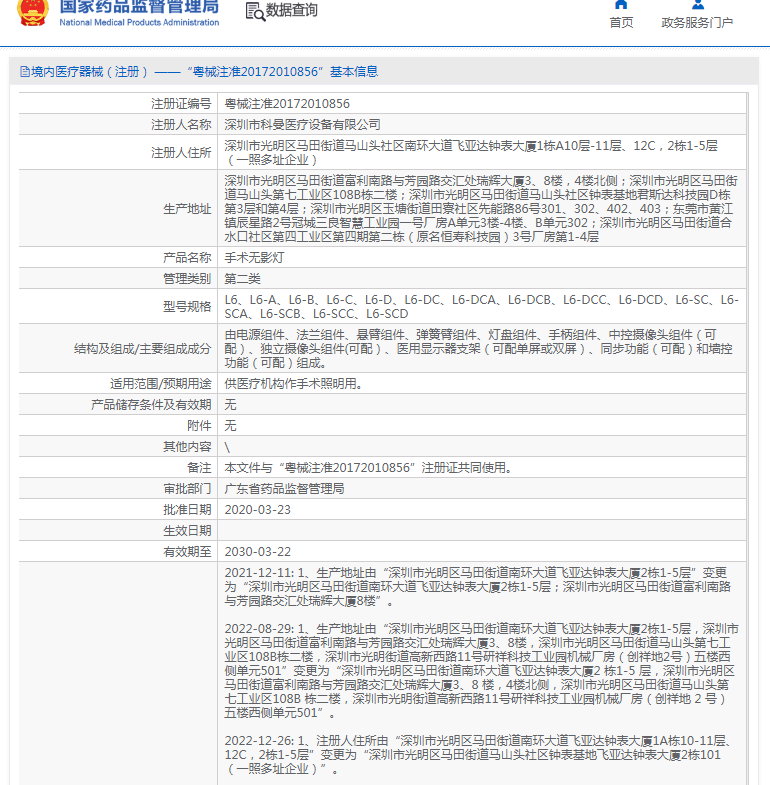Viewport: 770px width, 785px height.
Task: Select the 2022-12-26 change record paragraph
Action: (477, 755)
